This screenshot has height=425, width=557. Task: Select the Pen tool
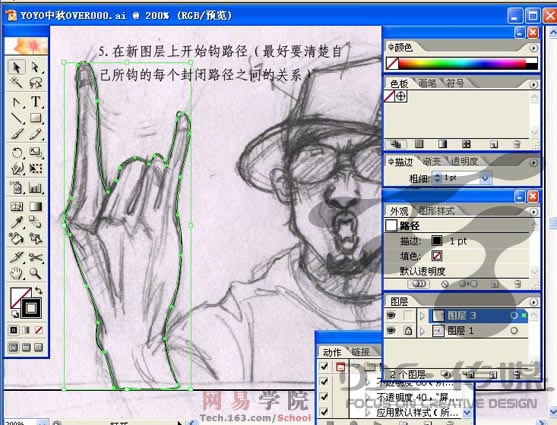[x=16, y=102]
